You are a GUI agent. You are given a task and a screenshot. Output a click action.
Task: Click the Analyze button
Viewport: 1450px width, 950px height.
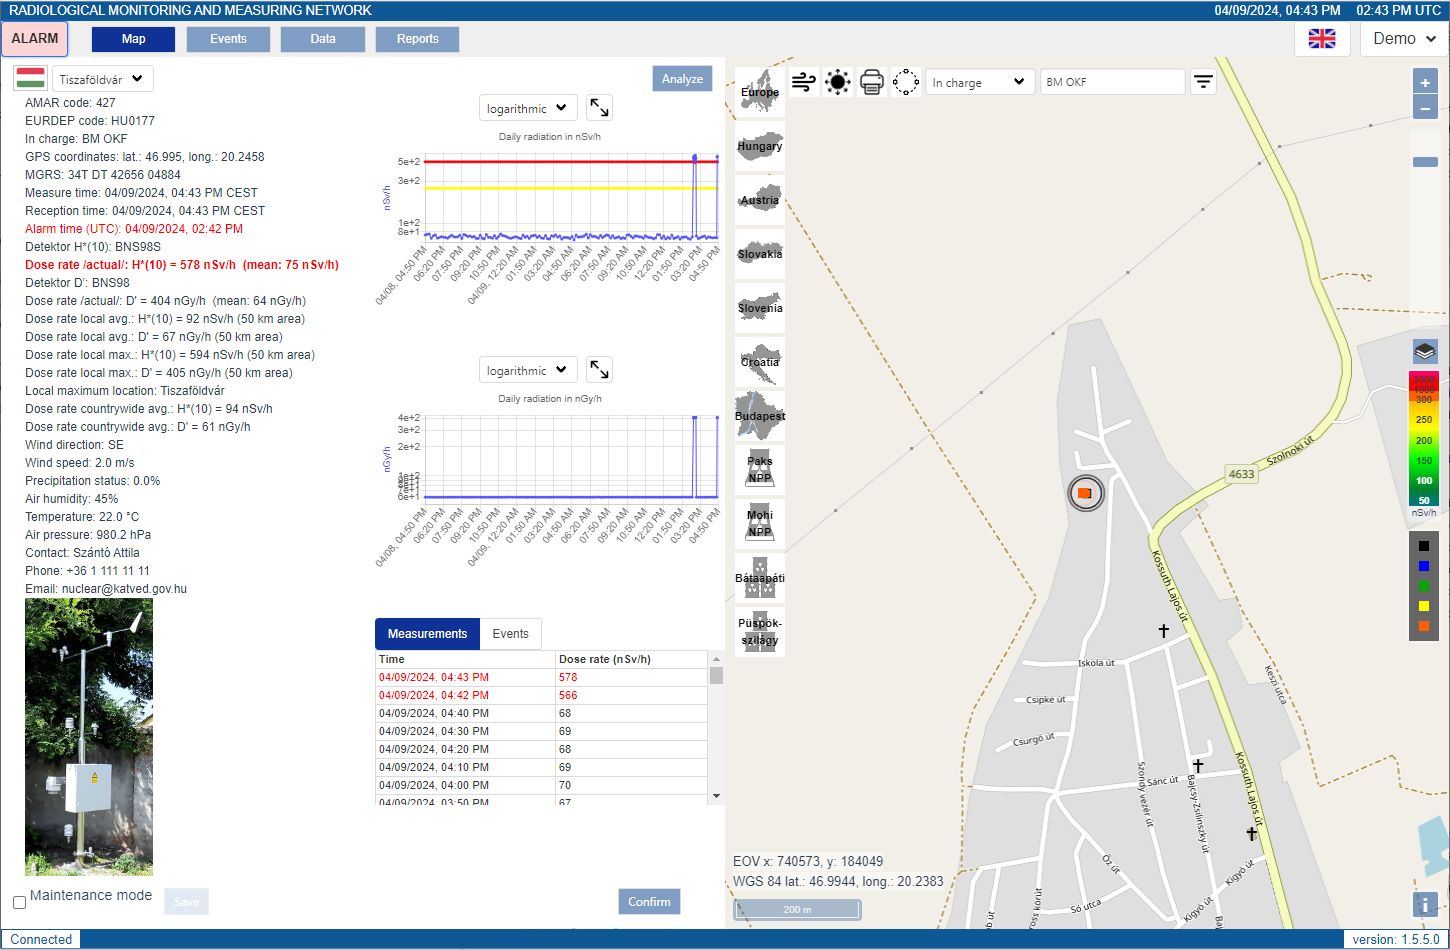pos(682,79)
